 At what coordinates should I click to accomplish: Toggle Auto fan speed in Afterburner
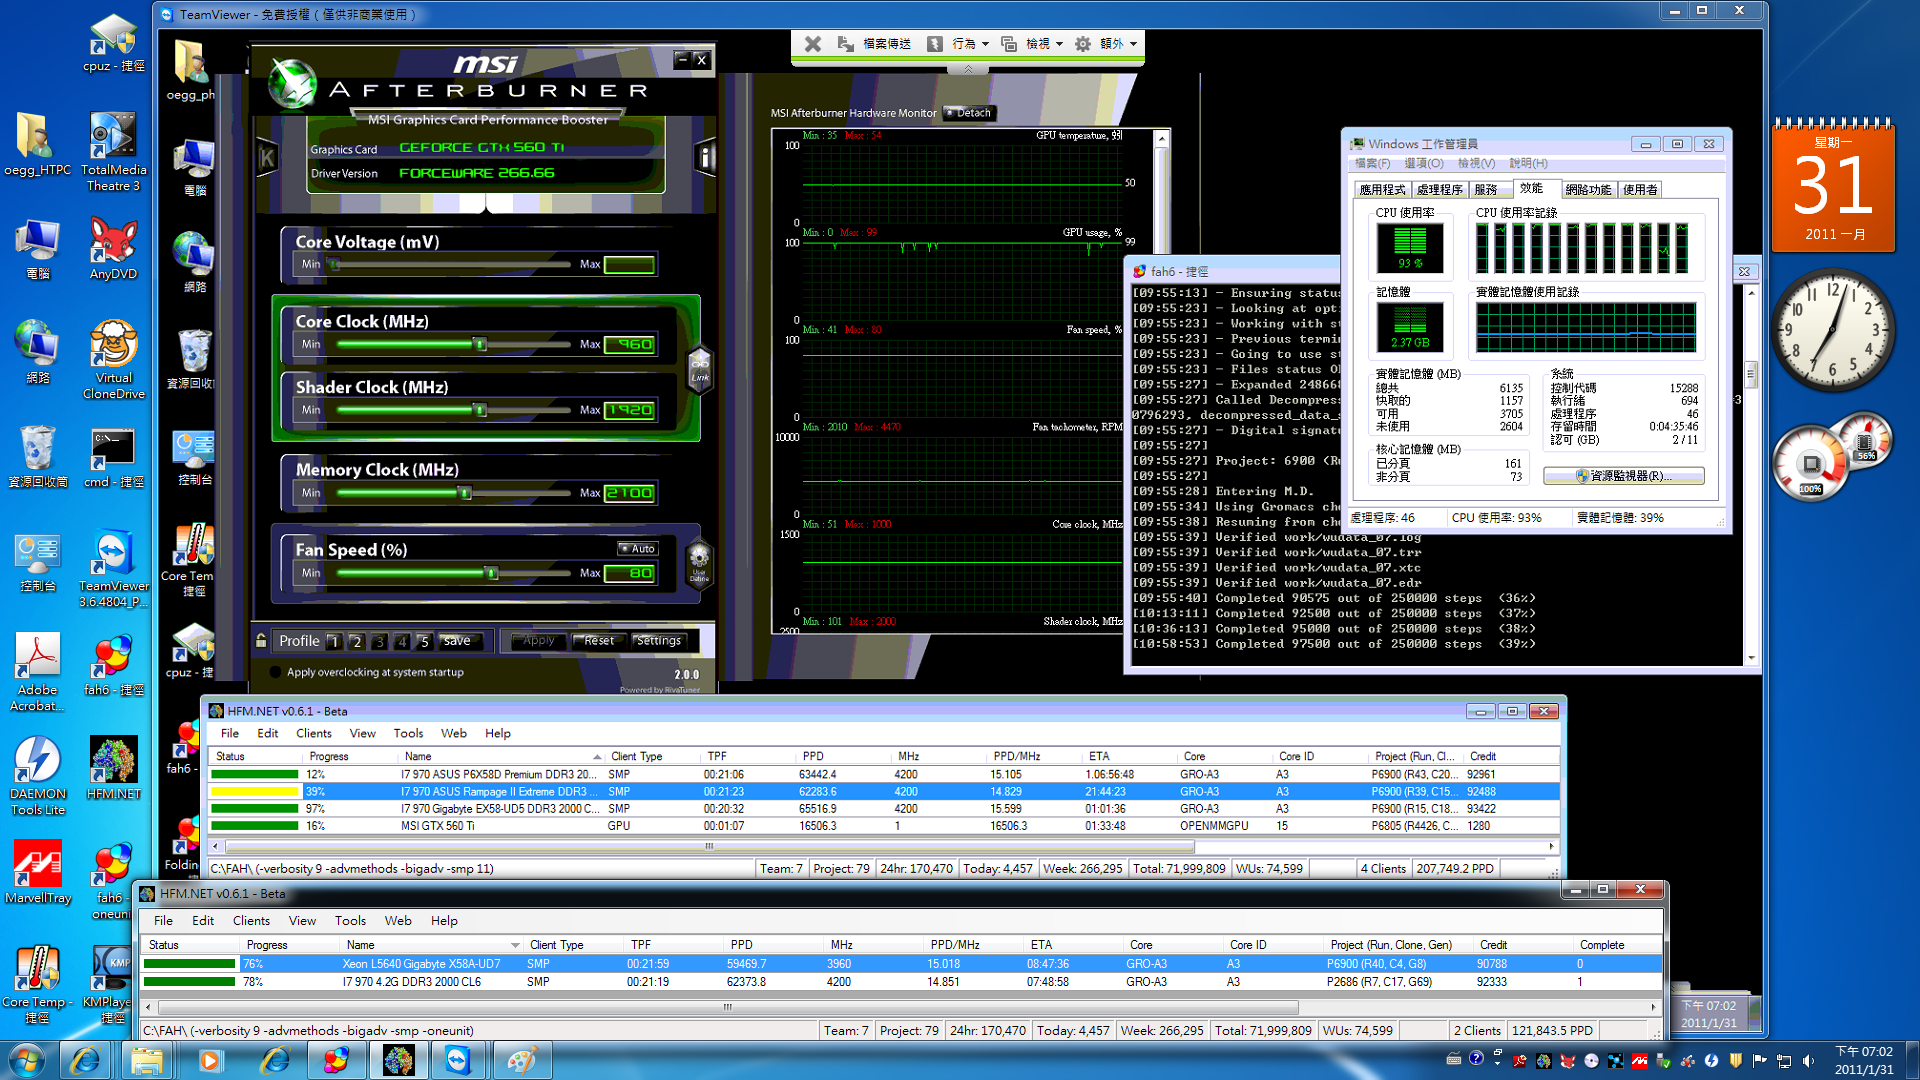[637, 548]
